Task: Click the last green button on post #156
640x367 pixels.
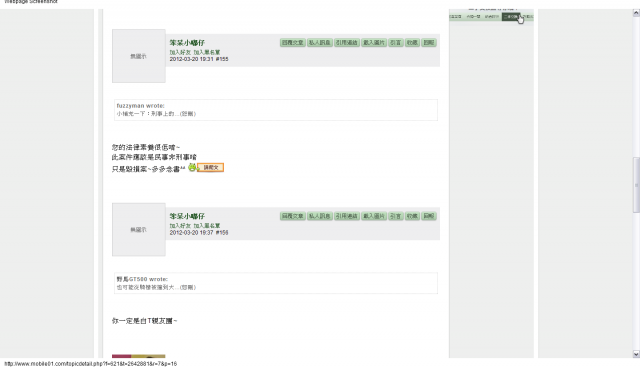Action: pyautogui.click(x=429, y=216)
